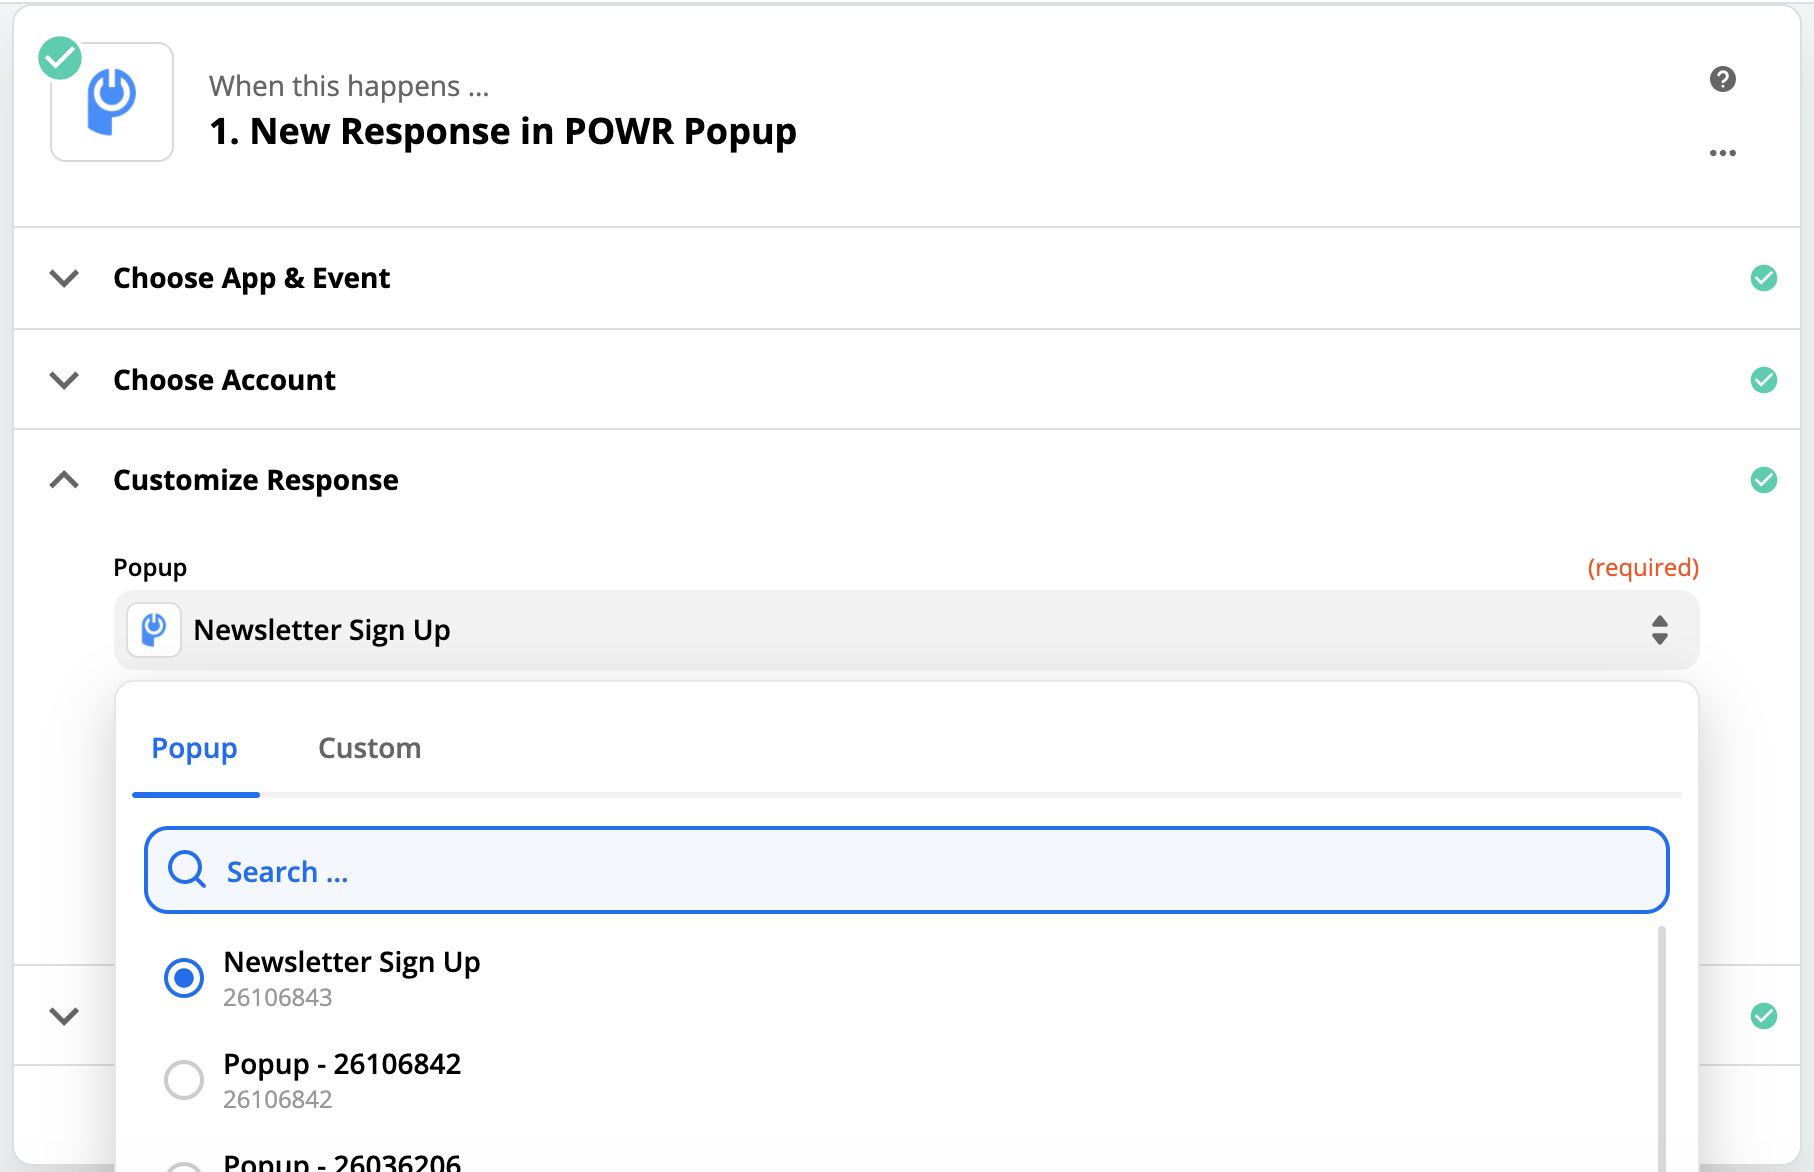This screenshot has width=1814, height=1172.
Task: Click the green check in the bottom collapsed section
Action: [x=1763, y=1016]
